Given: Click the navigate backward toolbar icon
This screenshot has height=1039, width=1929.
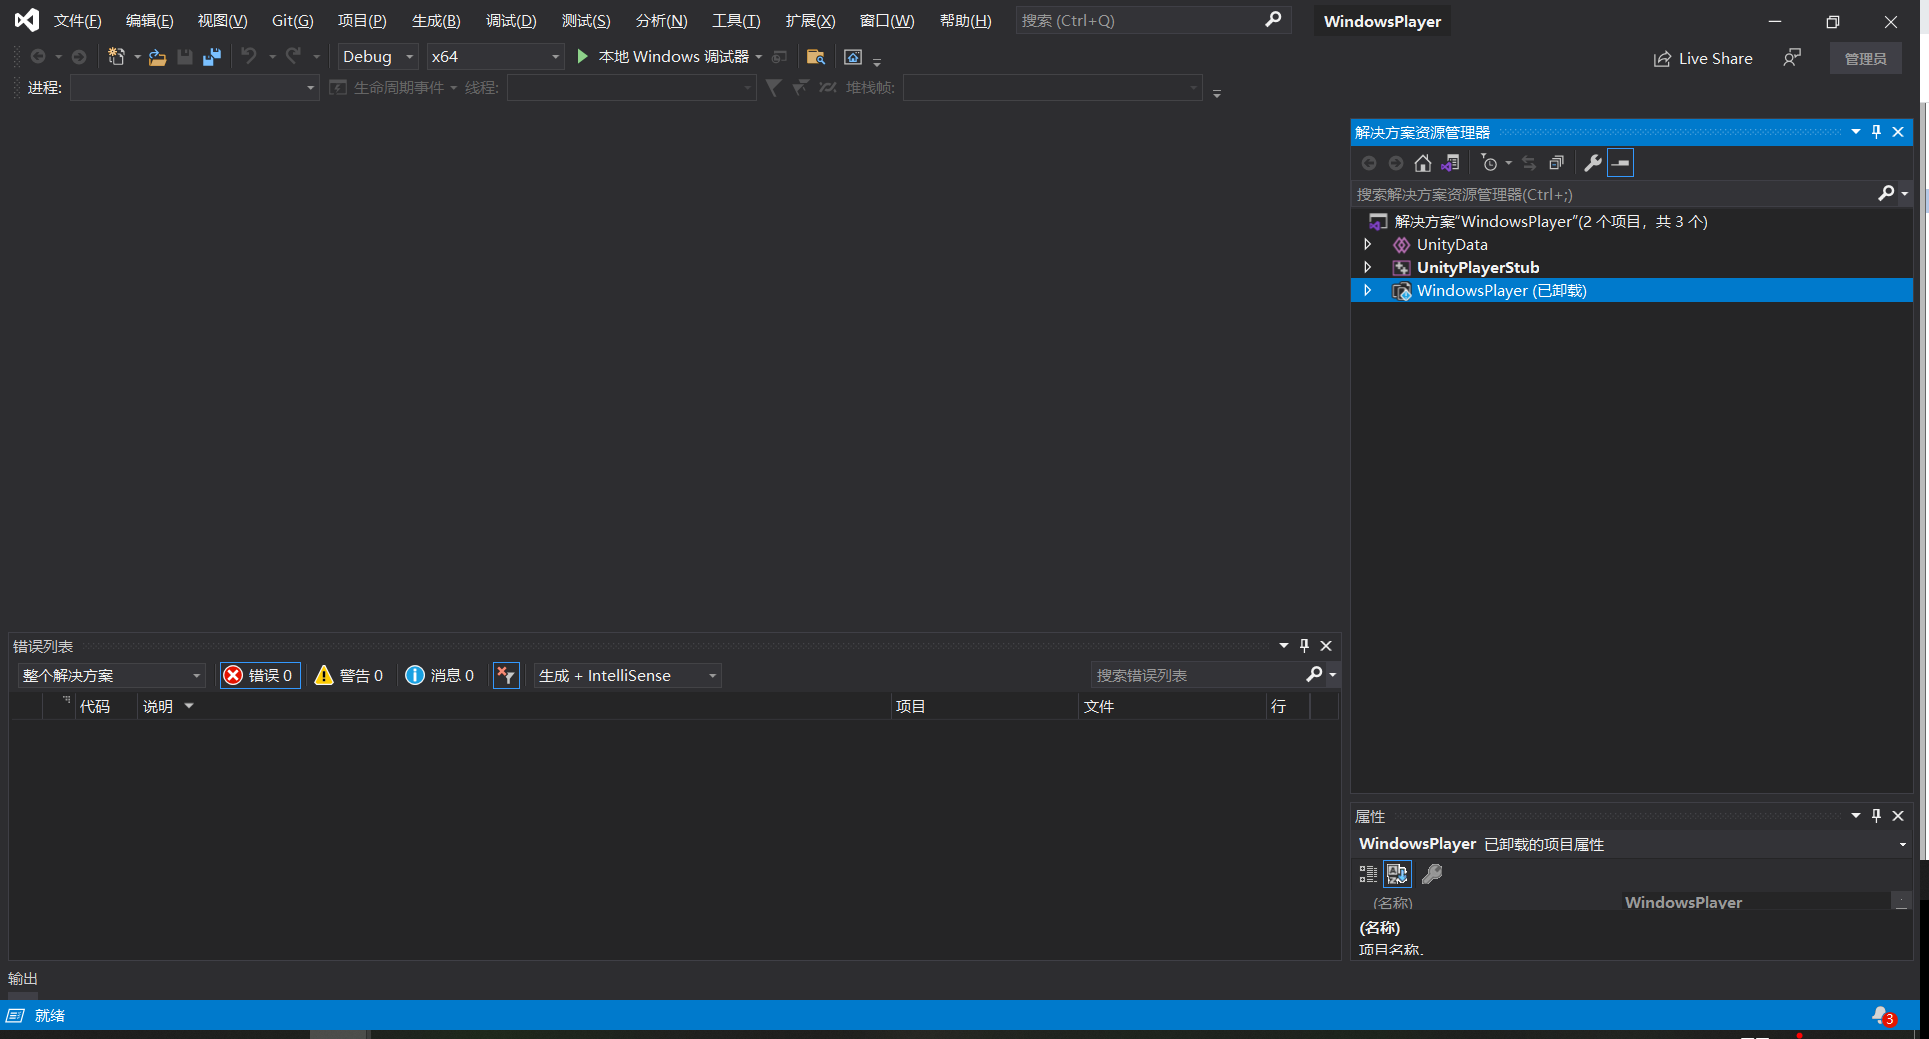Looking at the screenshot, I should pos(38,57).
